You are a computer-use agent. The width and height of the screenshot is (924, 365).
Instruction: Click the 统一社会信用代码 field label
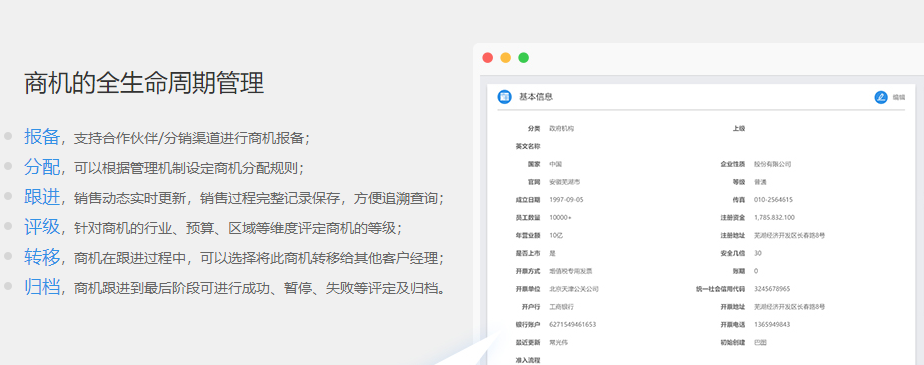720,289
